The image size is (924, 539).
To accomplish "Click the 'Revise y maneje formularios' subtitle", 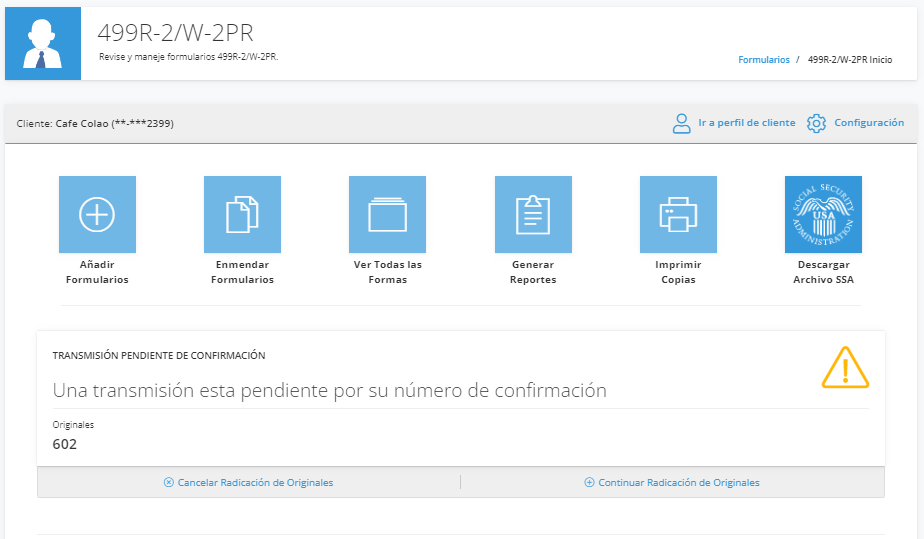I will point(189,57).
